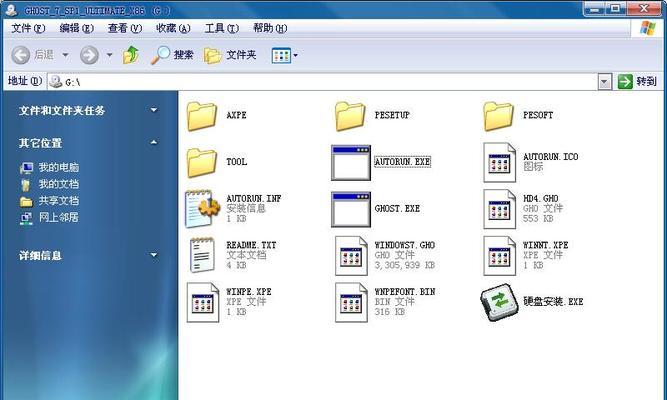Click the AUTORUN.INF file name text

coord(254,199)
